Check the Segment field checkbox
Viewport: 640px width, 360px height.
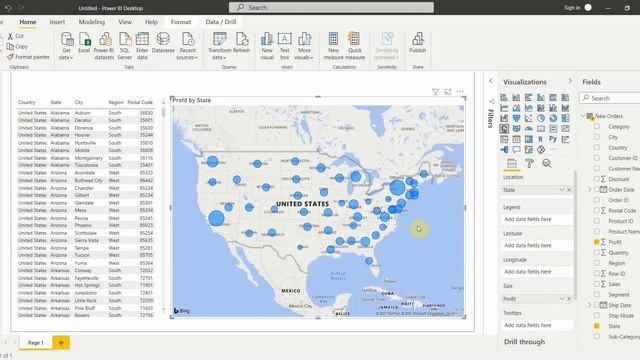pos(597,294)
